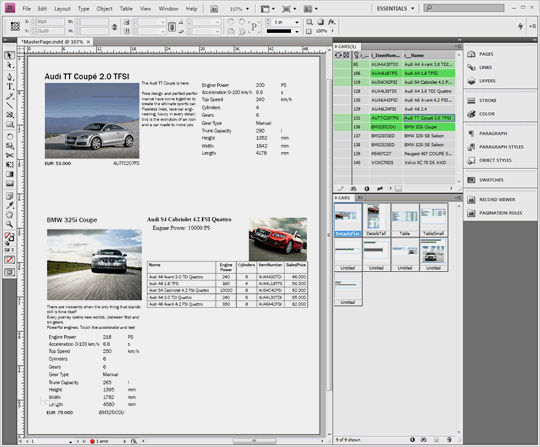Screen dimensions: 540x447
Task: Click the red preflight error indicator
Action: [92, 441]
